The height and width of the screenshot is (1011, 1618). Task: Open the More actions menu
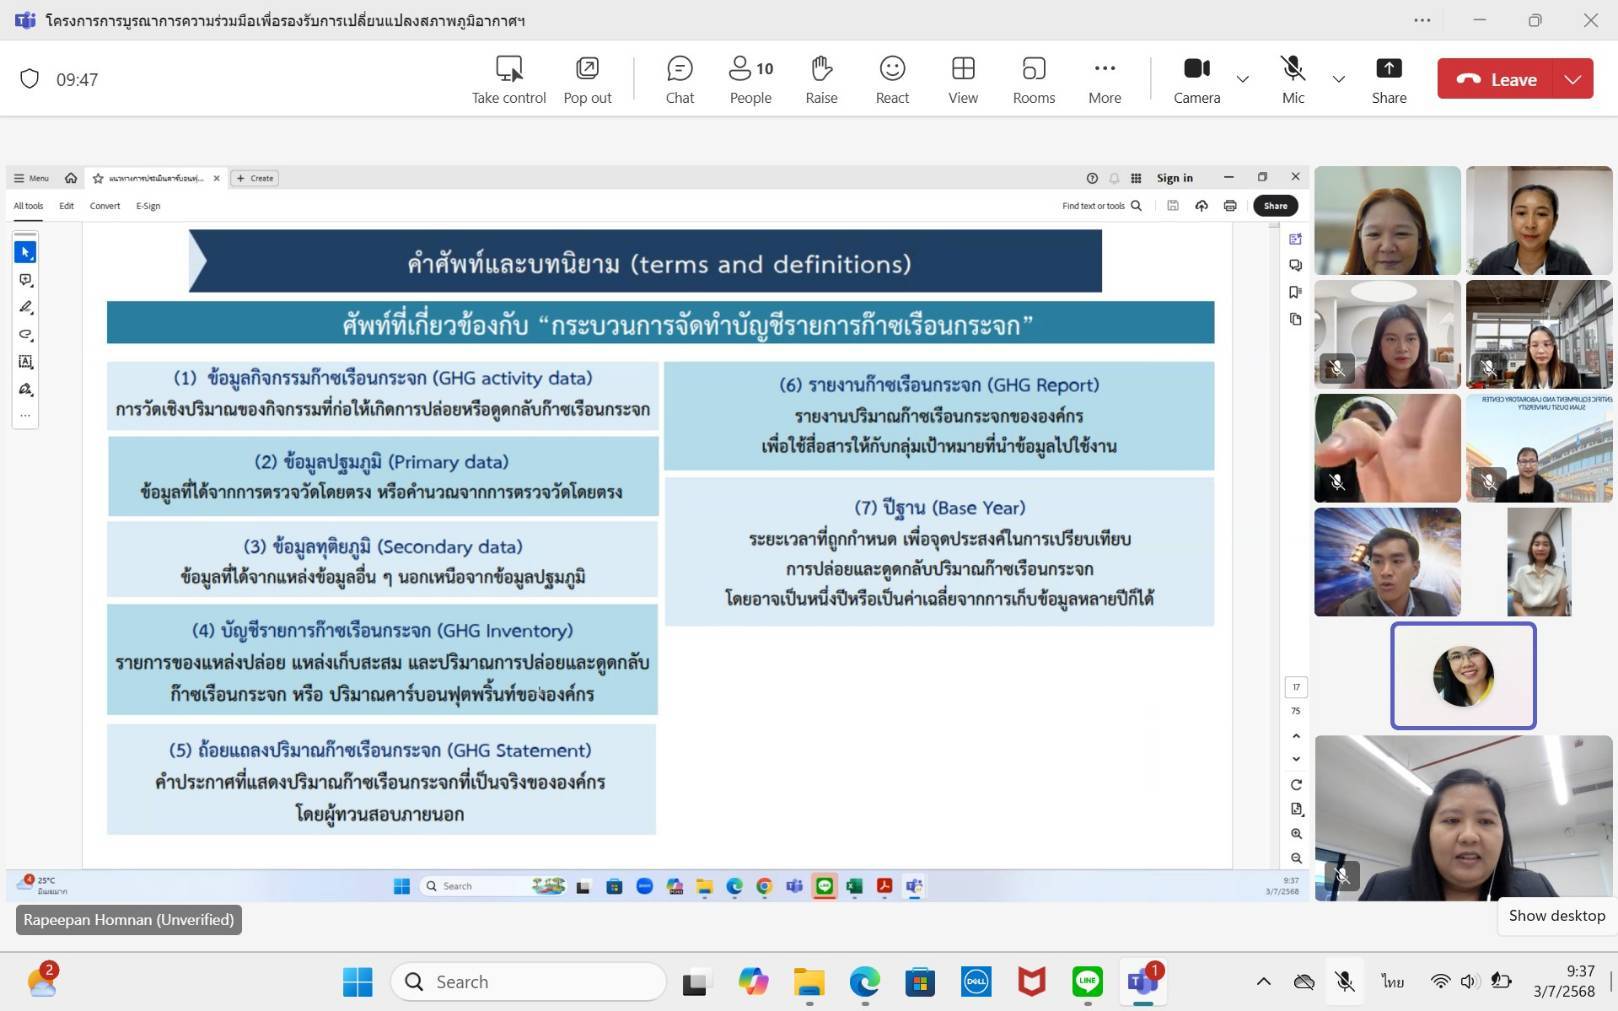click(1104, 79)
